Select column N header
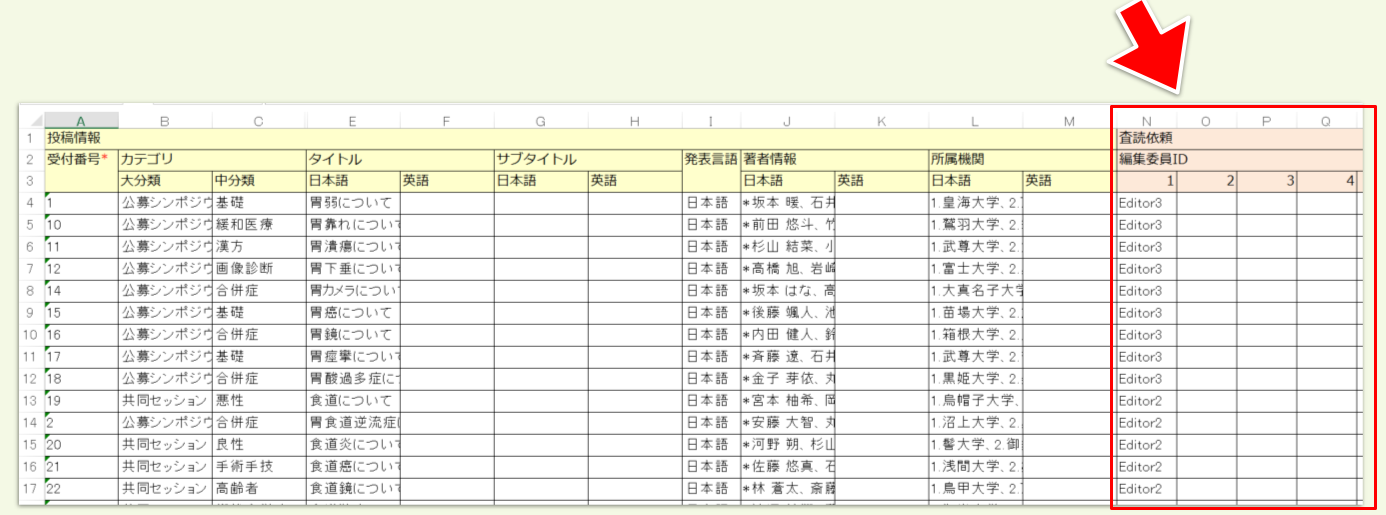Screen dimensions: 1386x515 click(x=1146, y=121)
